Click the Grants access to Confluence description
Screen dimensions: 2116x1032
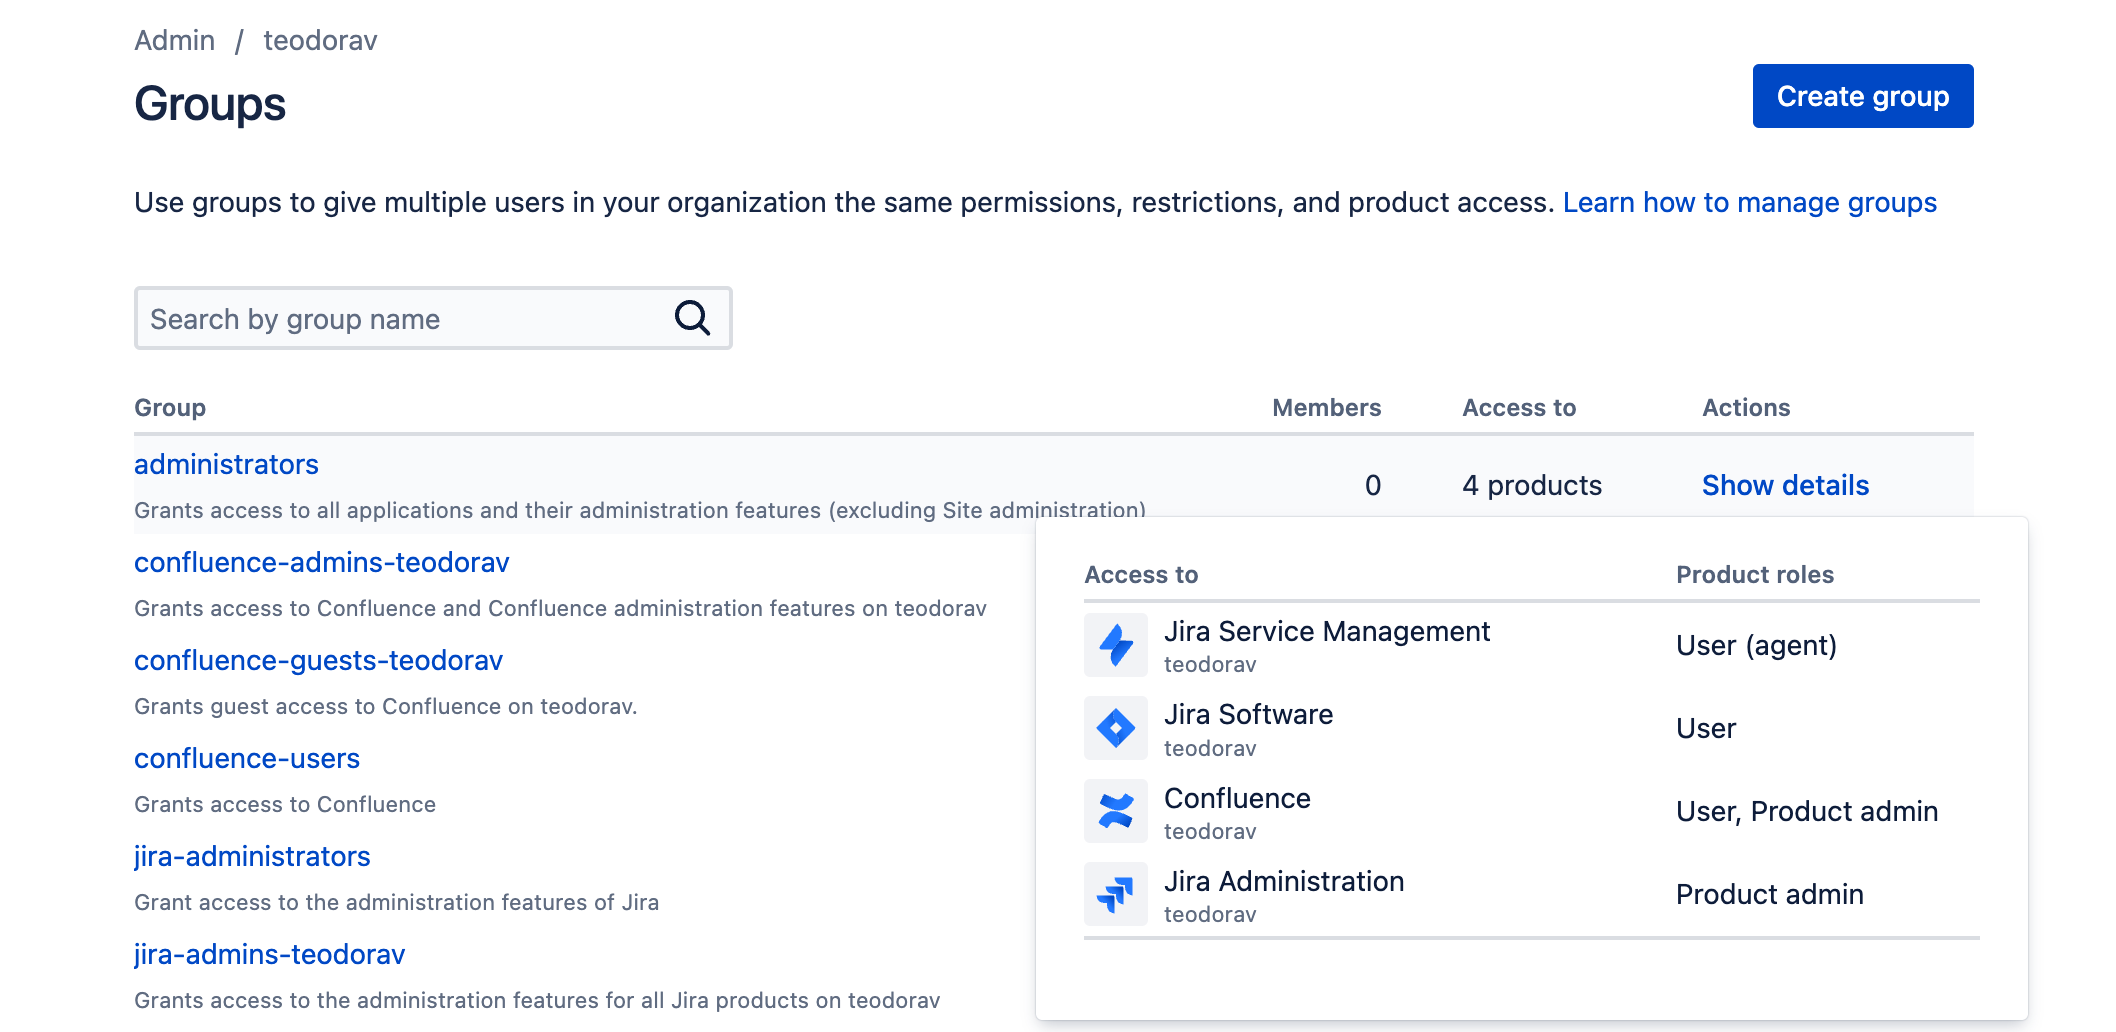pyautogui.click(x=285, y=804)
